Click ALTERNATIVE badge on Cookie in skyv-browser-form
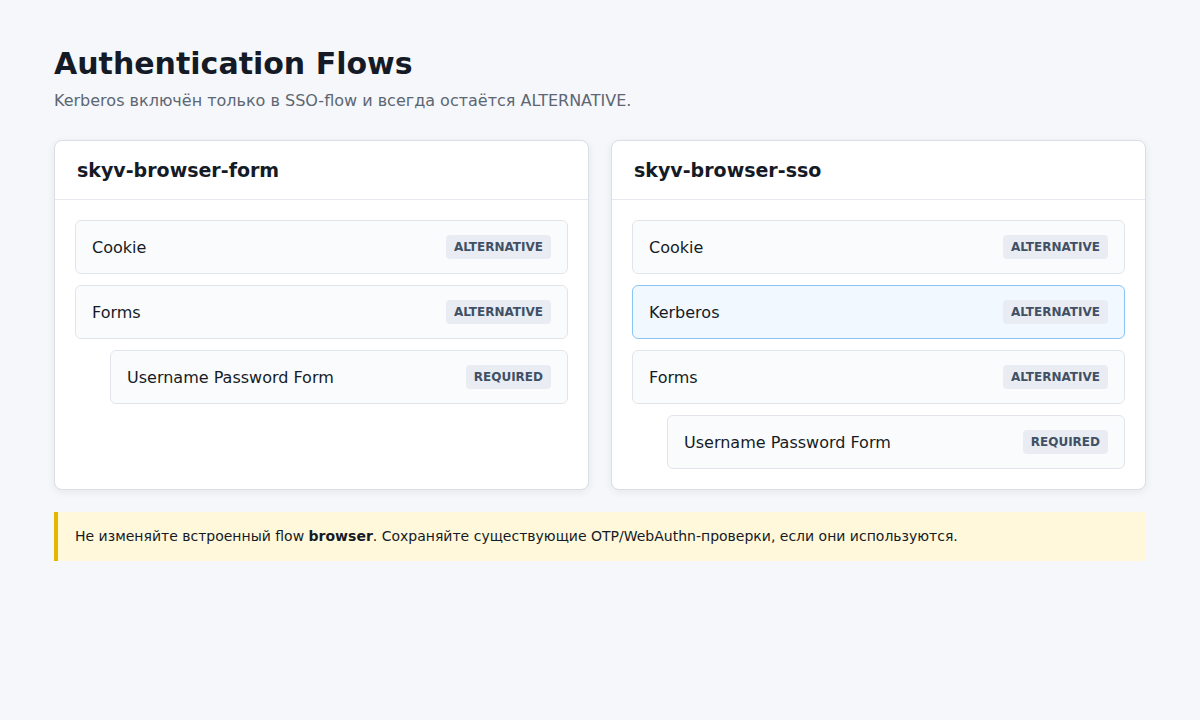Image resolution: width=1200 pixels, height=720 pixels. 498,247
